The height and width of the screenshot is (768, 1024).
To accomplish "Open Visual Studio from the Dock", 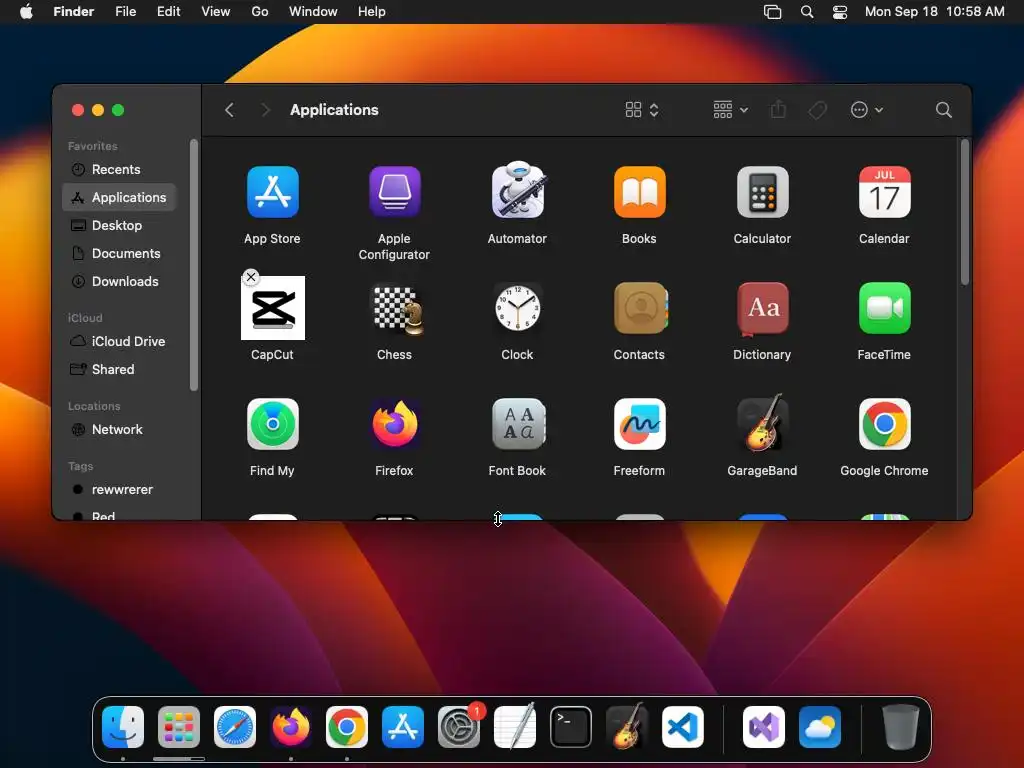I will coord(764,727).
